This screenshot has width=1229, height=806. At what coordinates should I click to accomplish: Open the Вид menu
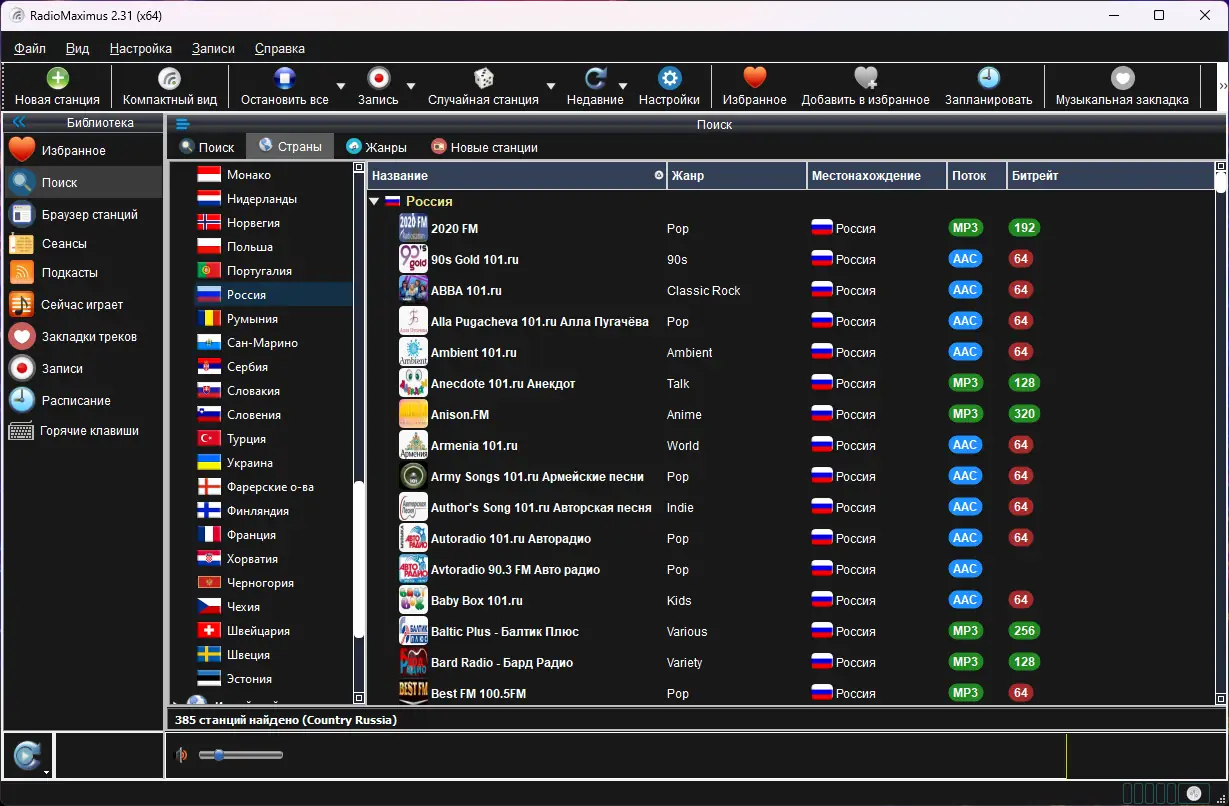[x=77, y=48]
